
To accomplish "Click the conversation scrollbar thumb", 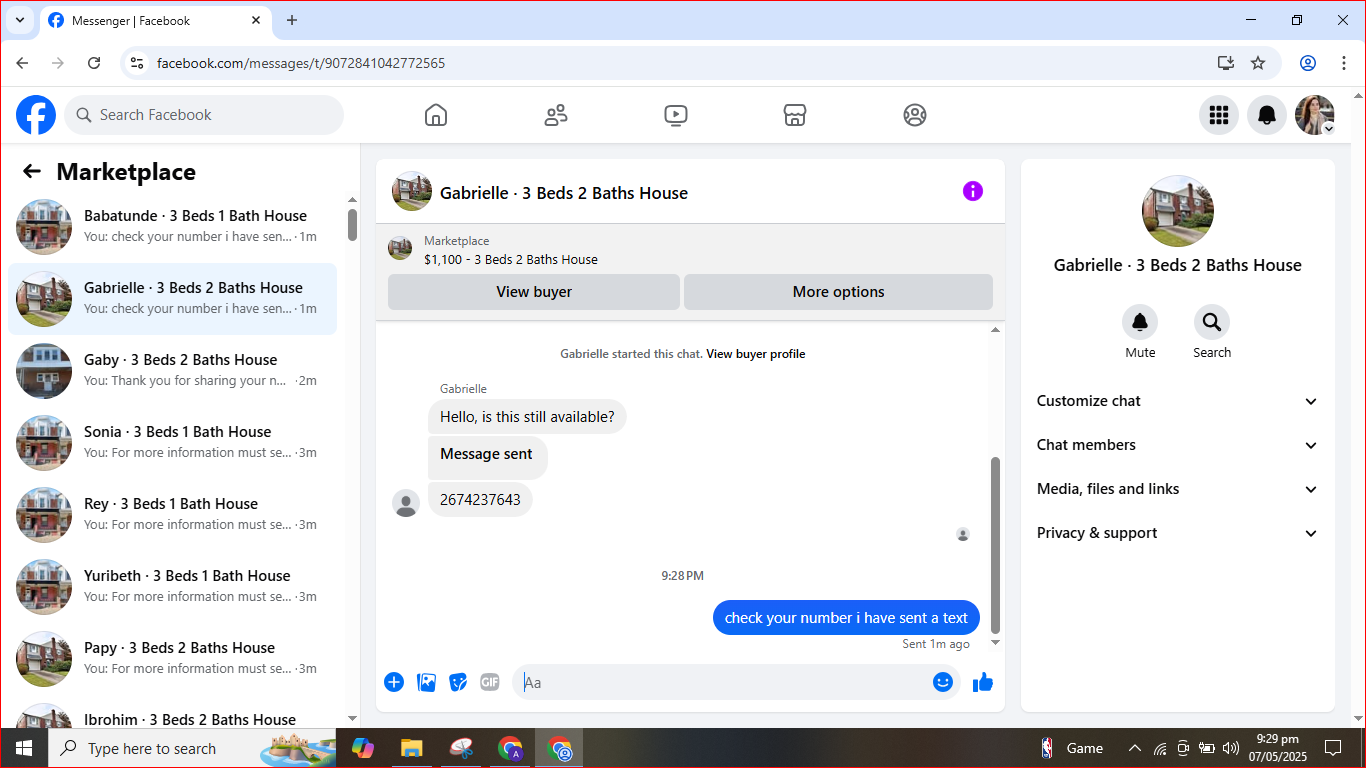I will click(995, 546).
